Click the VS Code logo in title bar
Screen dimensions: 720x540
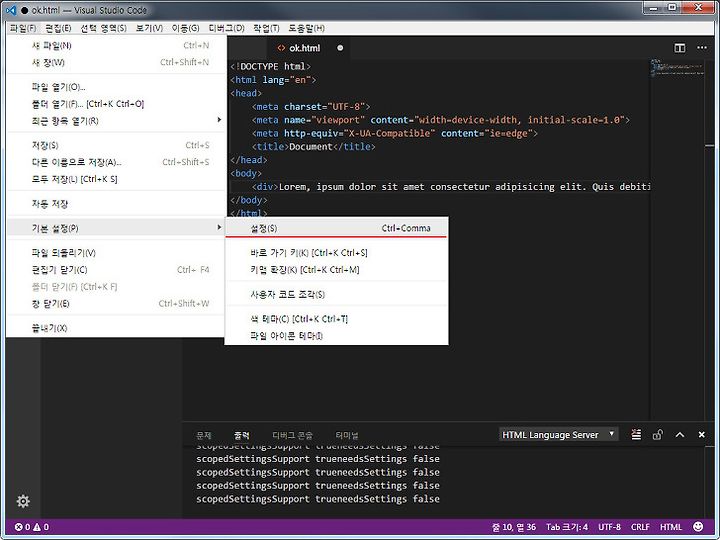[x=11, y=10]
